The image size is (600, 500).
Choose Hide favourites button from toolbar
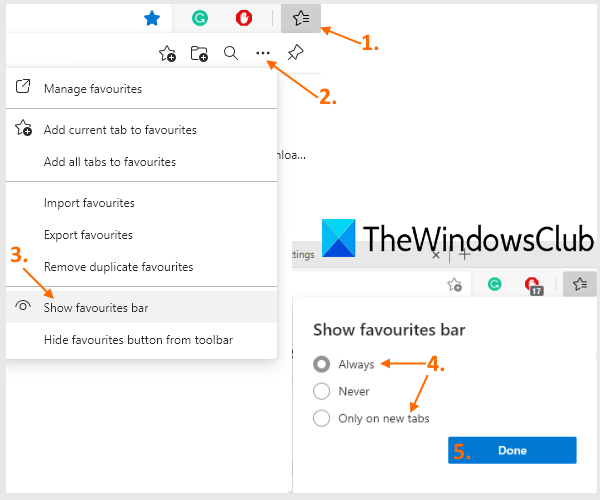pos(141,340)
